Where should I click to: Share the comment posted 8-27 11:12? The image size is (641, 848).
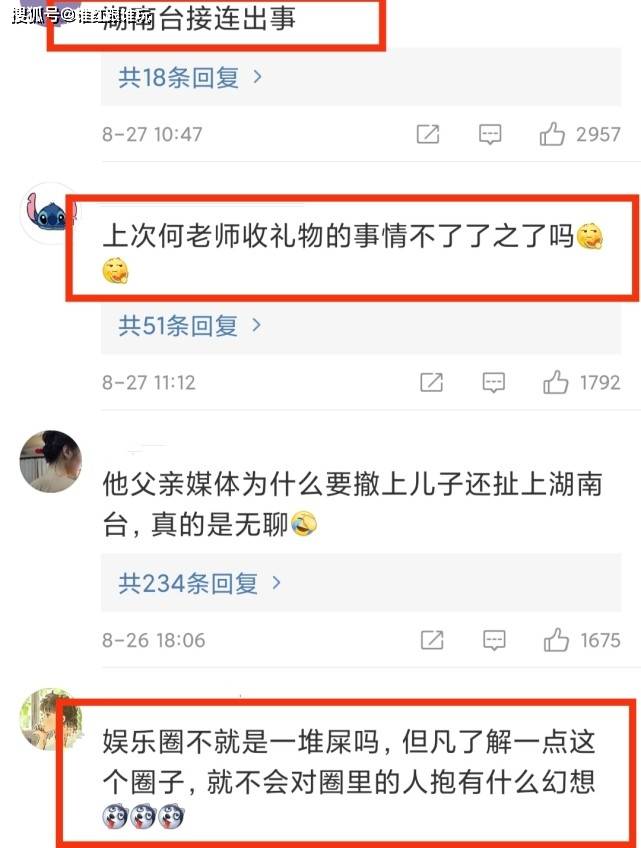point(432,382)
